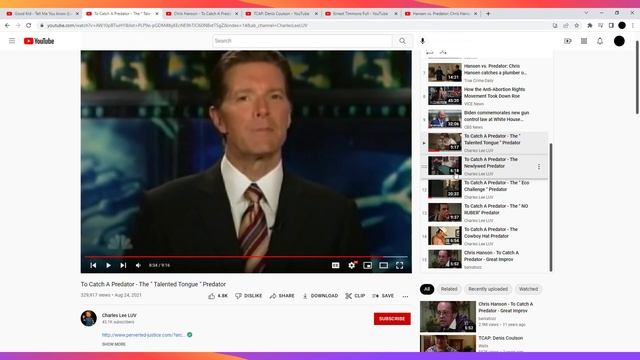This screenshot has width=640, height=360.
Task: Open the Charles Lee LUV channel avatar
Action: pos(89,318)
